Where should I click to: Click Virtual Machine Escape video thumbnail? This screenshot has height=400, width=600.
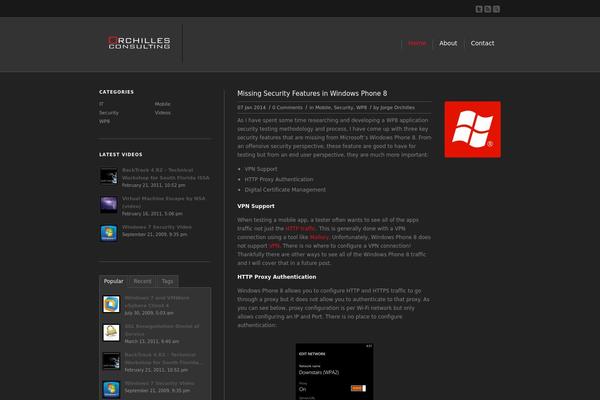click(109, 205)
